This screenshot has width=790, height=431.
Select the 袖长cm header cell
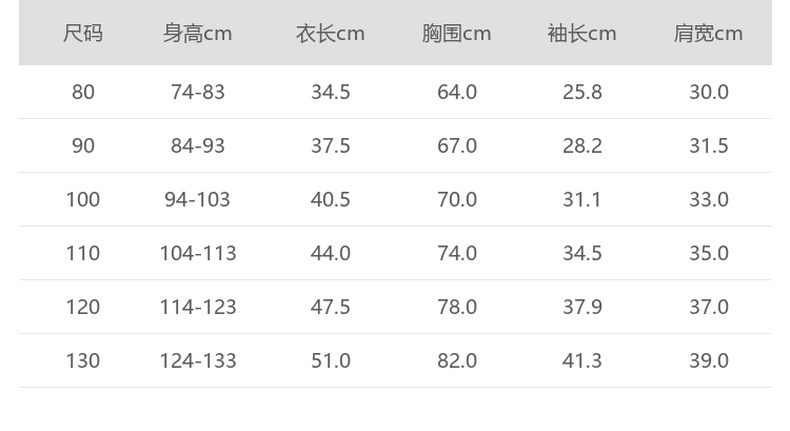582,34
